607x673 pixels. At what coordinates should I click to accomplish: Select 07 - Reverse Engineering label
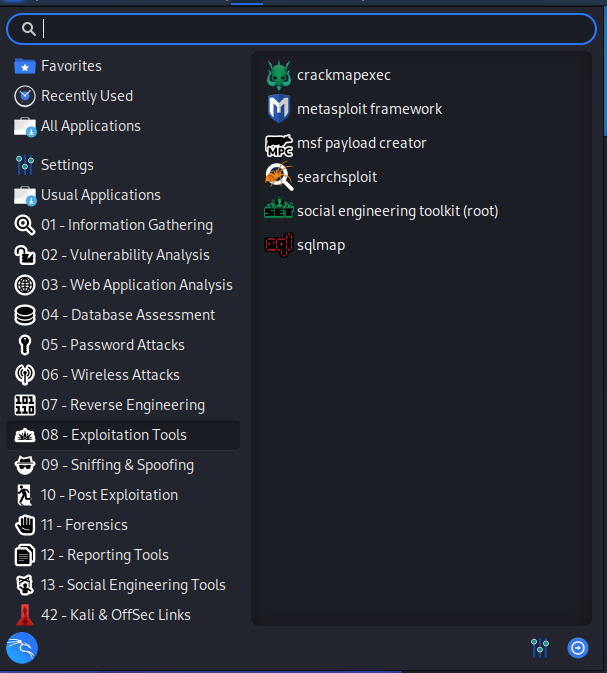123,405
